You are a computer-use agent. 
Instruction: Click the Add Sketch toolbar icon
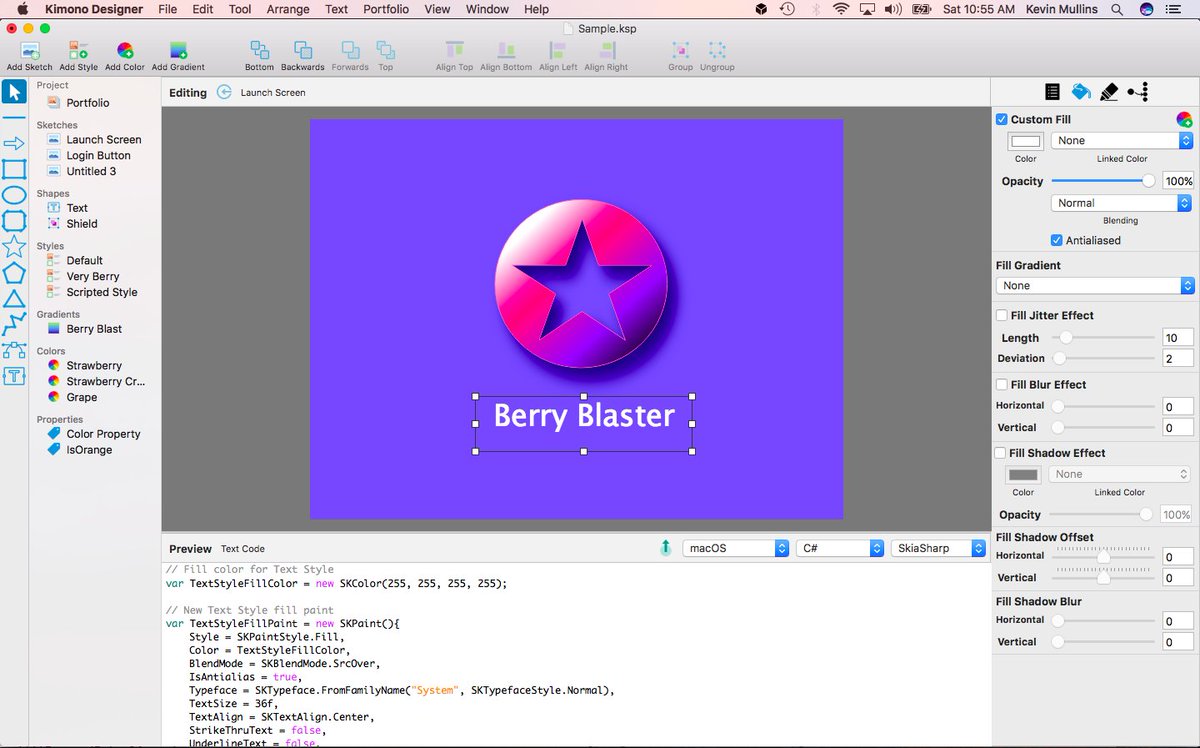tap(28, 50)
